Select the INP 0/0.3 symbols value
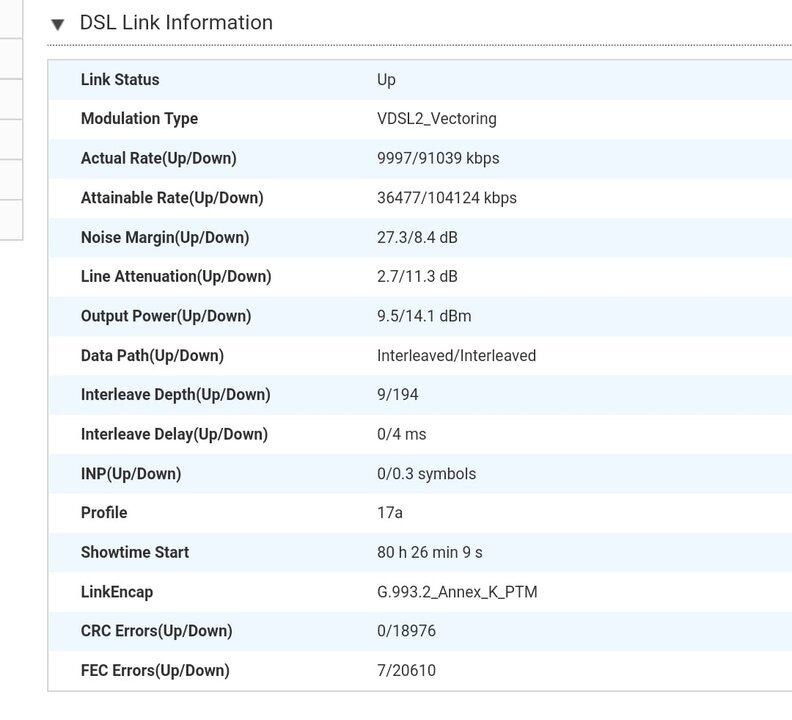 (x=426, y=473)
